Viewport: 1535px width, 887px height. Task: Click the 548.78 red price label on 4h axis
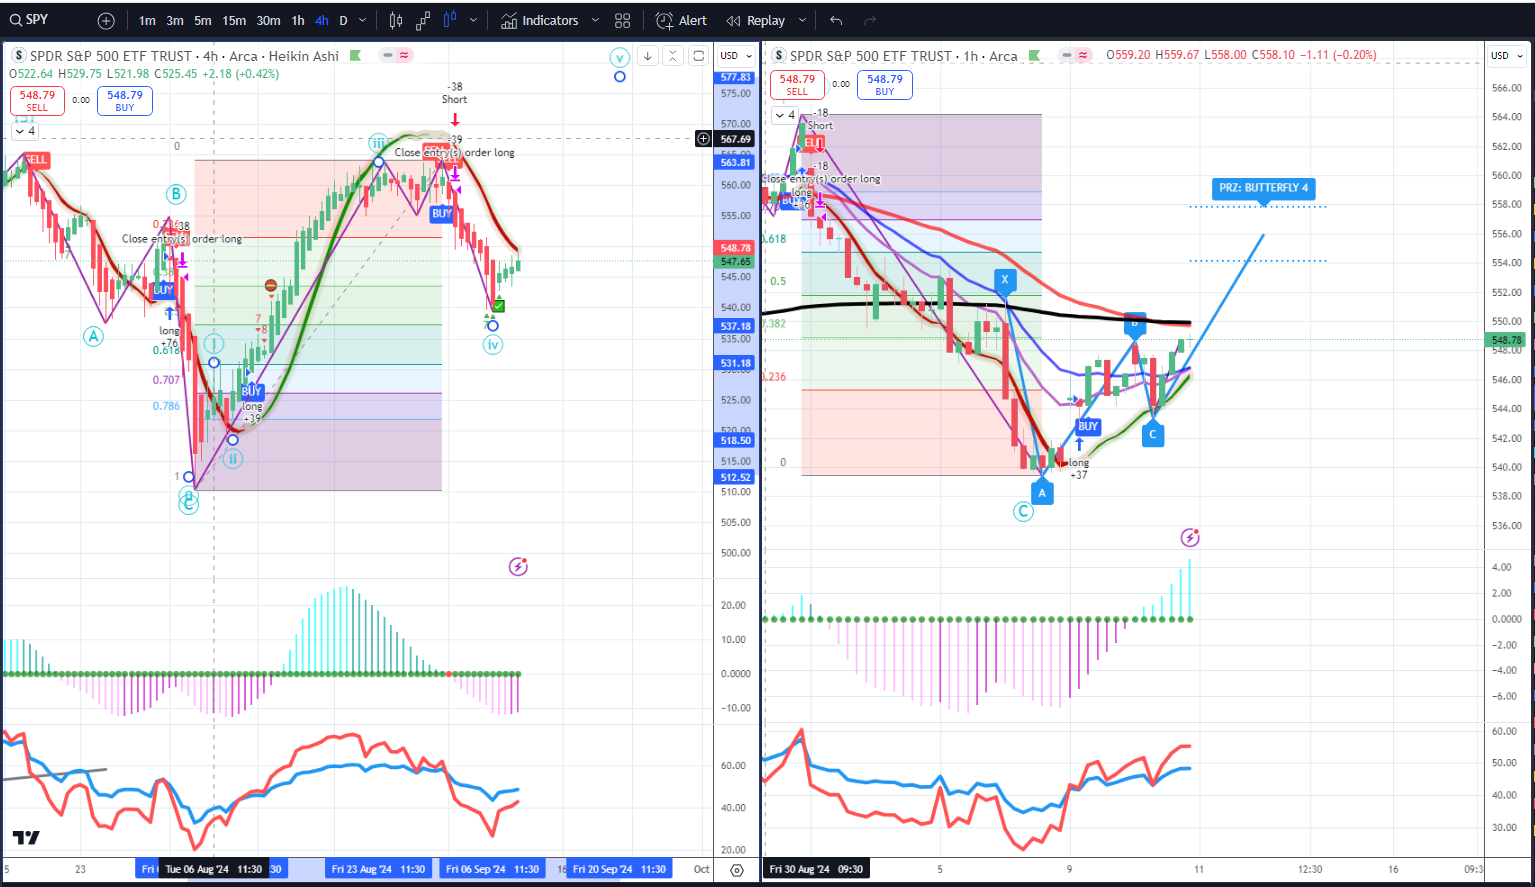pos(735,248)
